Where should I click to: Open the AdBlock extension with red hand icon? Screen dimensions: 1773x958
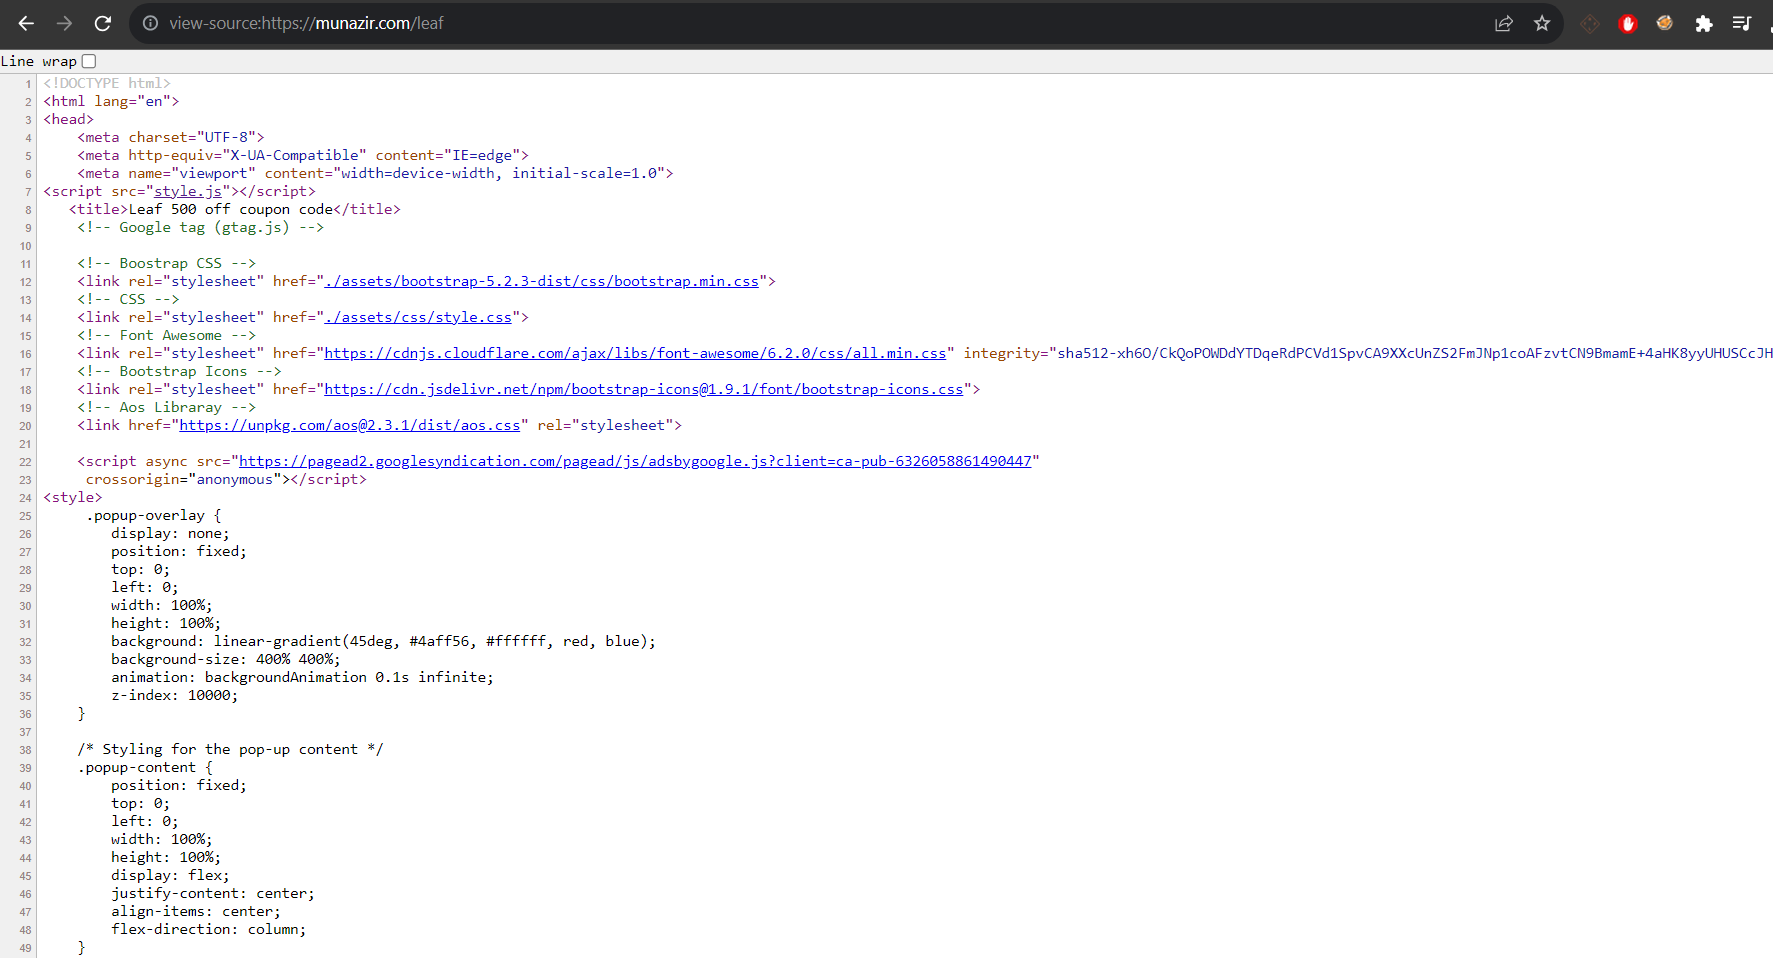1627,23
